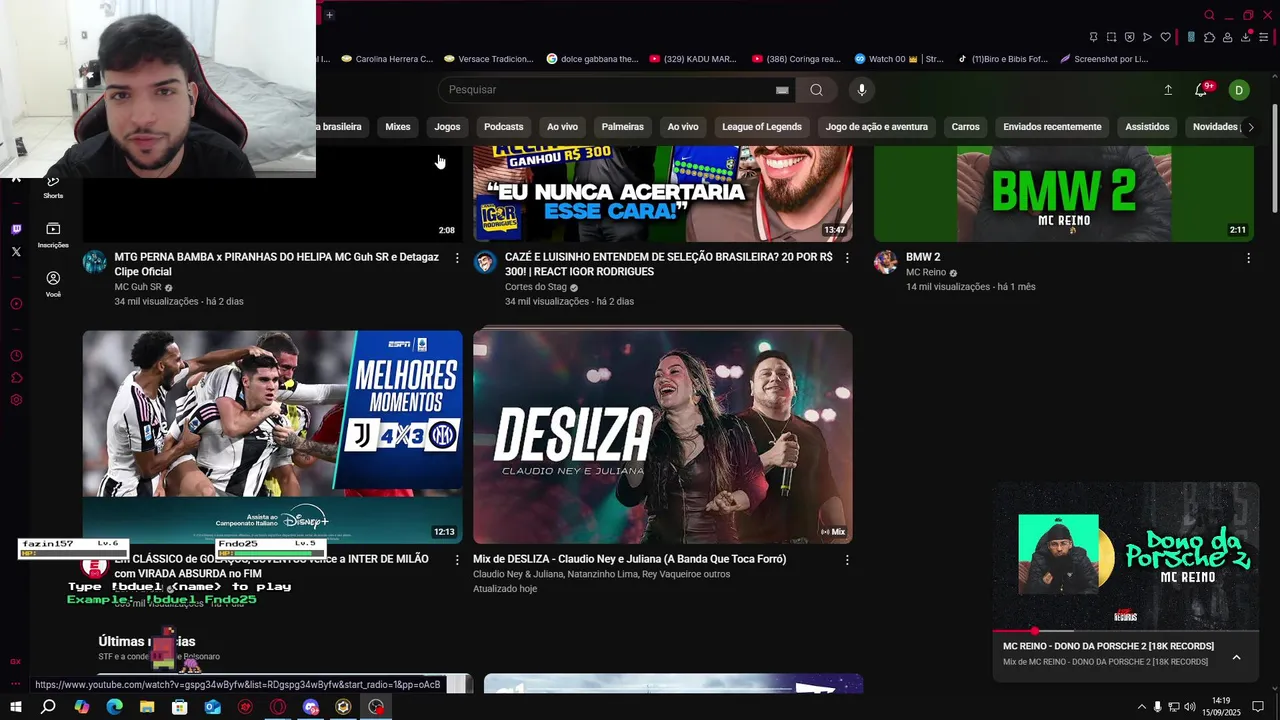Image resolution: width=1280 pixels, height=720 pixels.
Task: Go to YouTube Shorts
Action: tap(53, 185)
